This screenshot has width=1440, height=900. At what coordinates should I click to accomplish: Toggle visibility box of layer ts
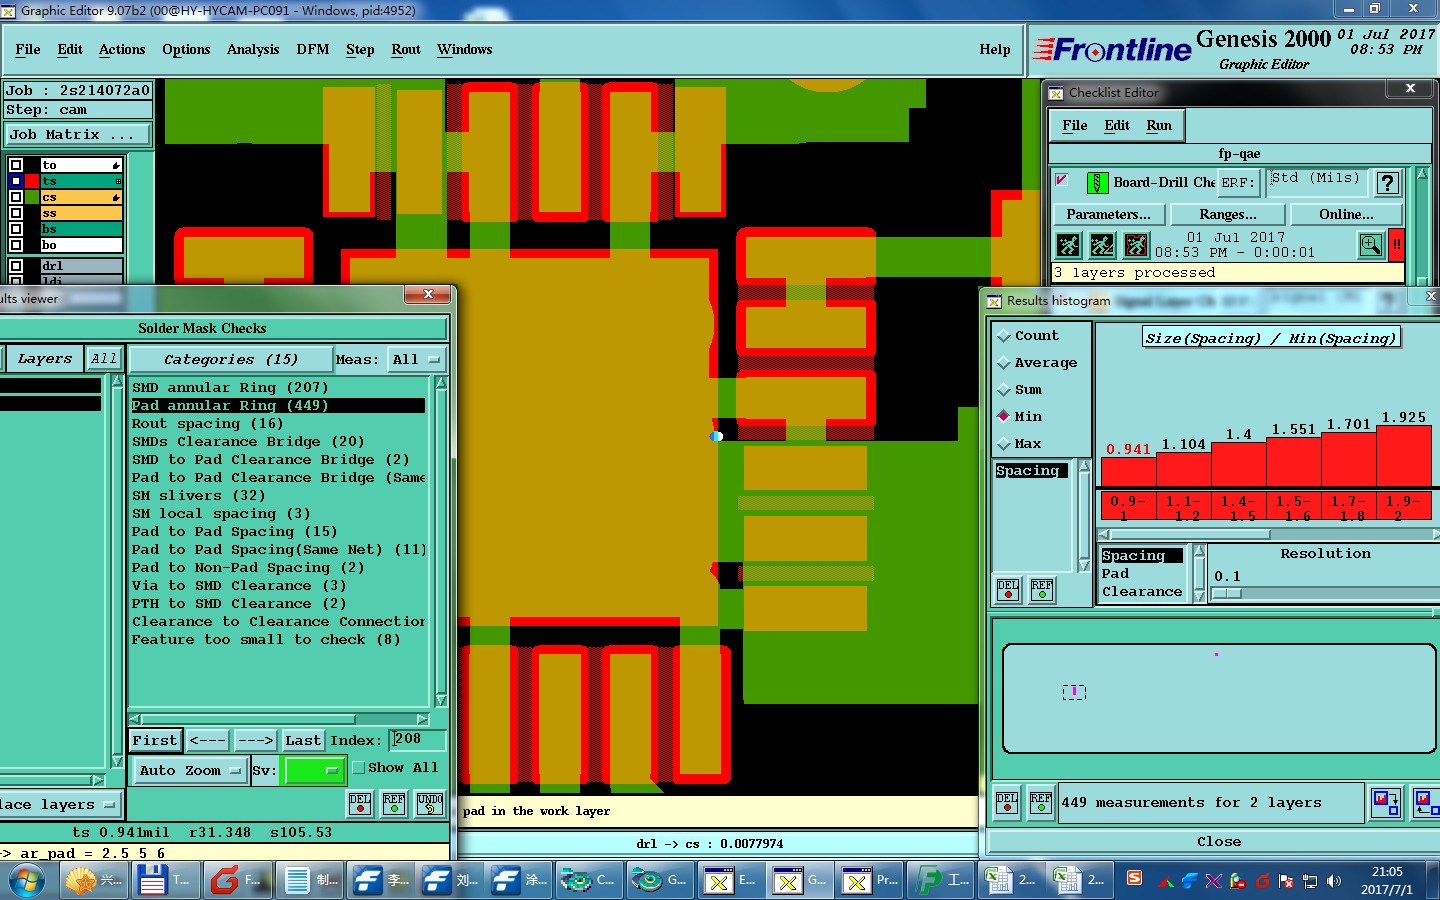point(15,181)
